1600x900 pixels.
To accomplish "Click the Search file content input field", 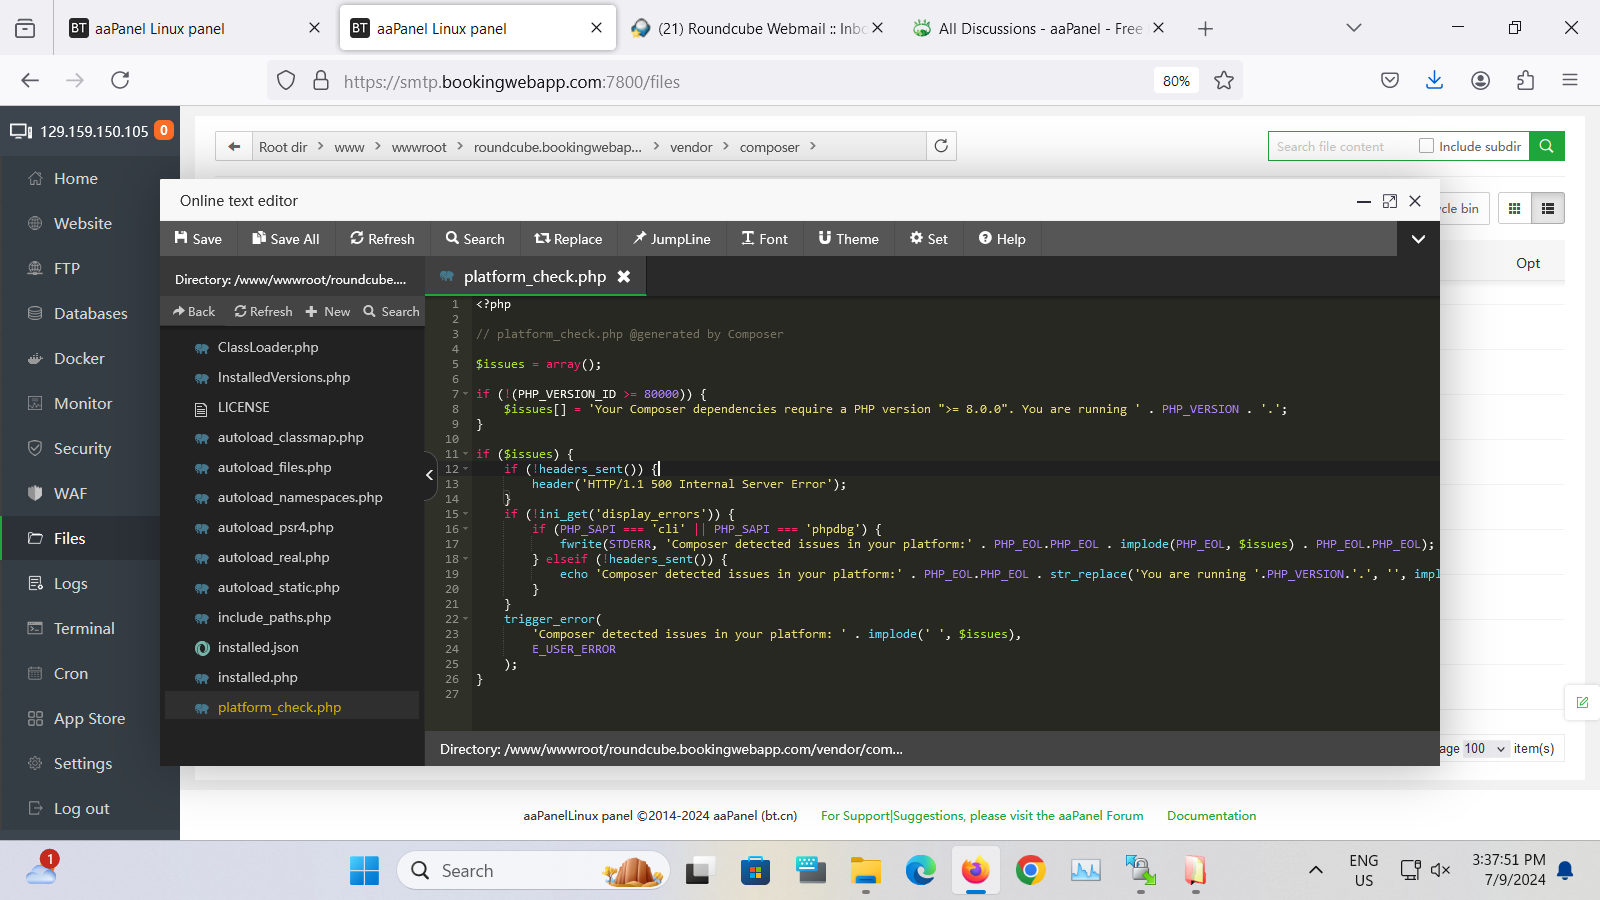I will coord(1340,146).
